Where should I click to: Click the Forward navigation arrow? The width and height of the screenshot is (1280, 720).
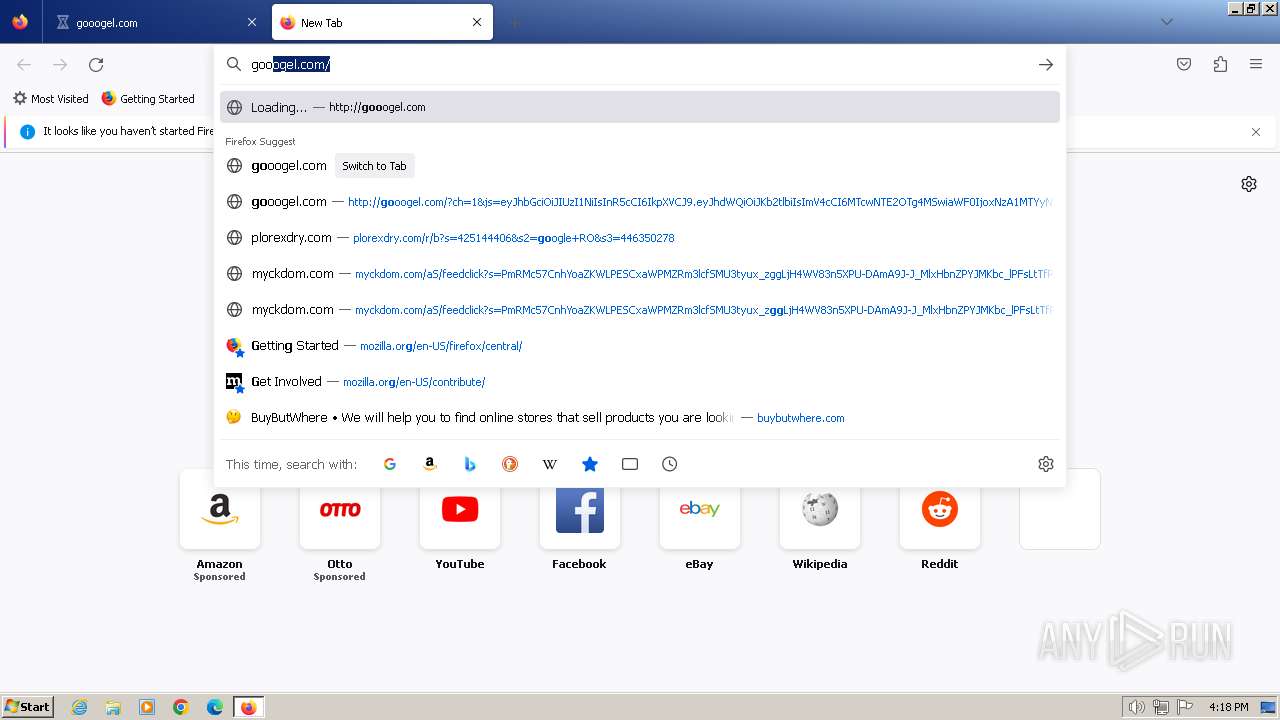pos(60,64)
